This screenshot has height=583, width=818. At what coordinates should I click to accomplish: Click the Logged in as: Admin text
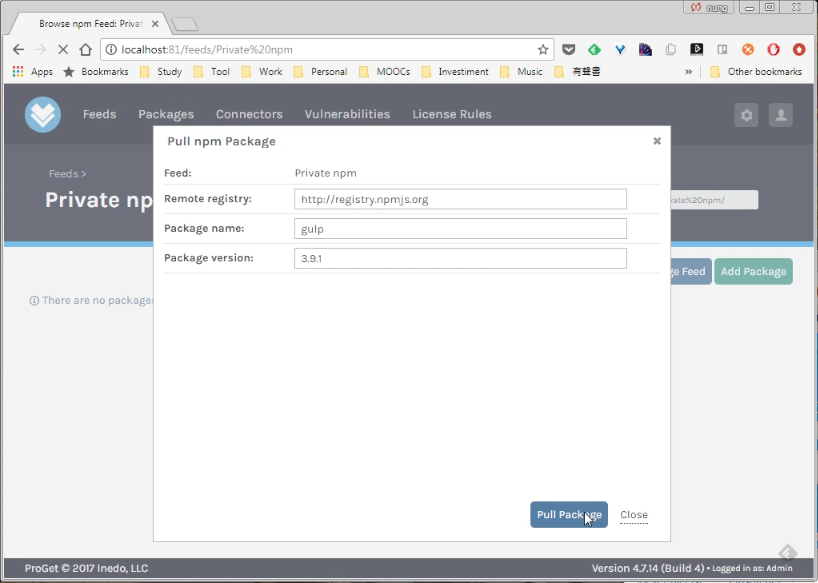(752, 568)
